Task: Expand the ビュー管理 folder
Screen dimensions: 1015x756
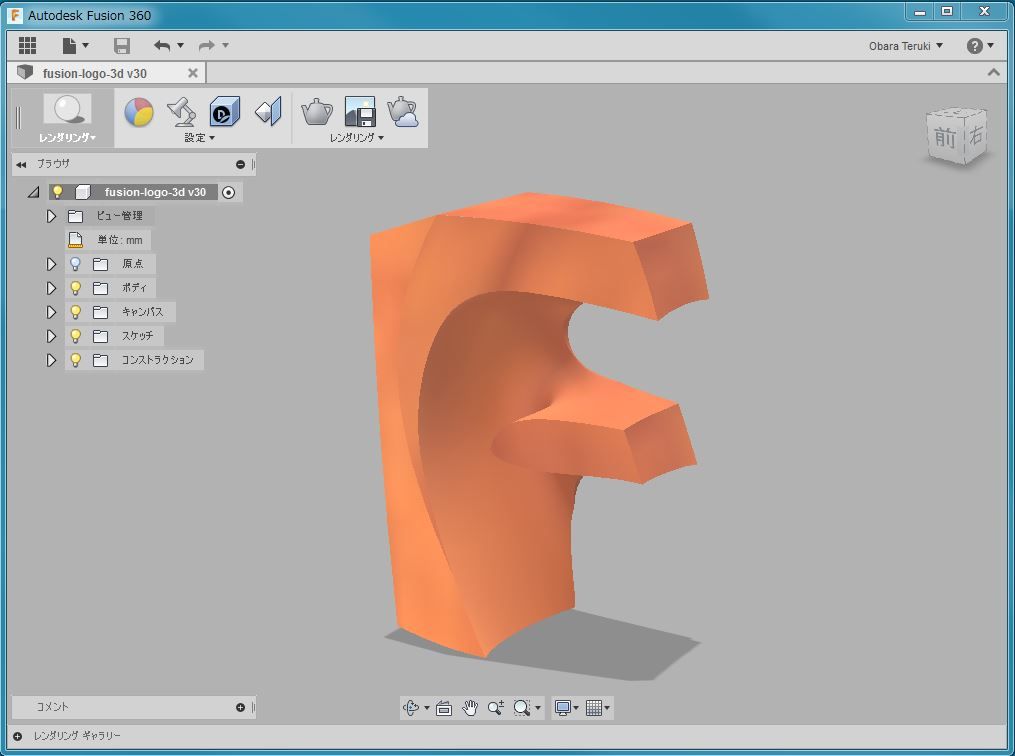Action: point(51,216)
